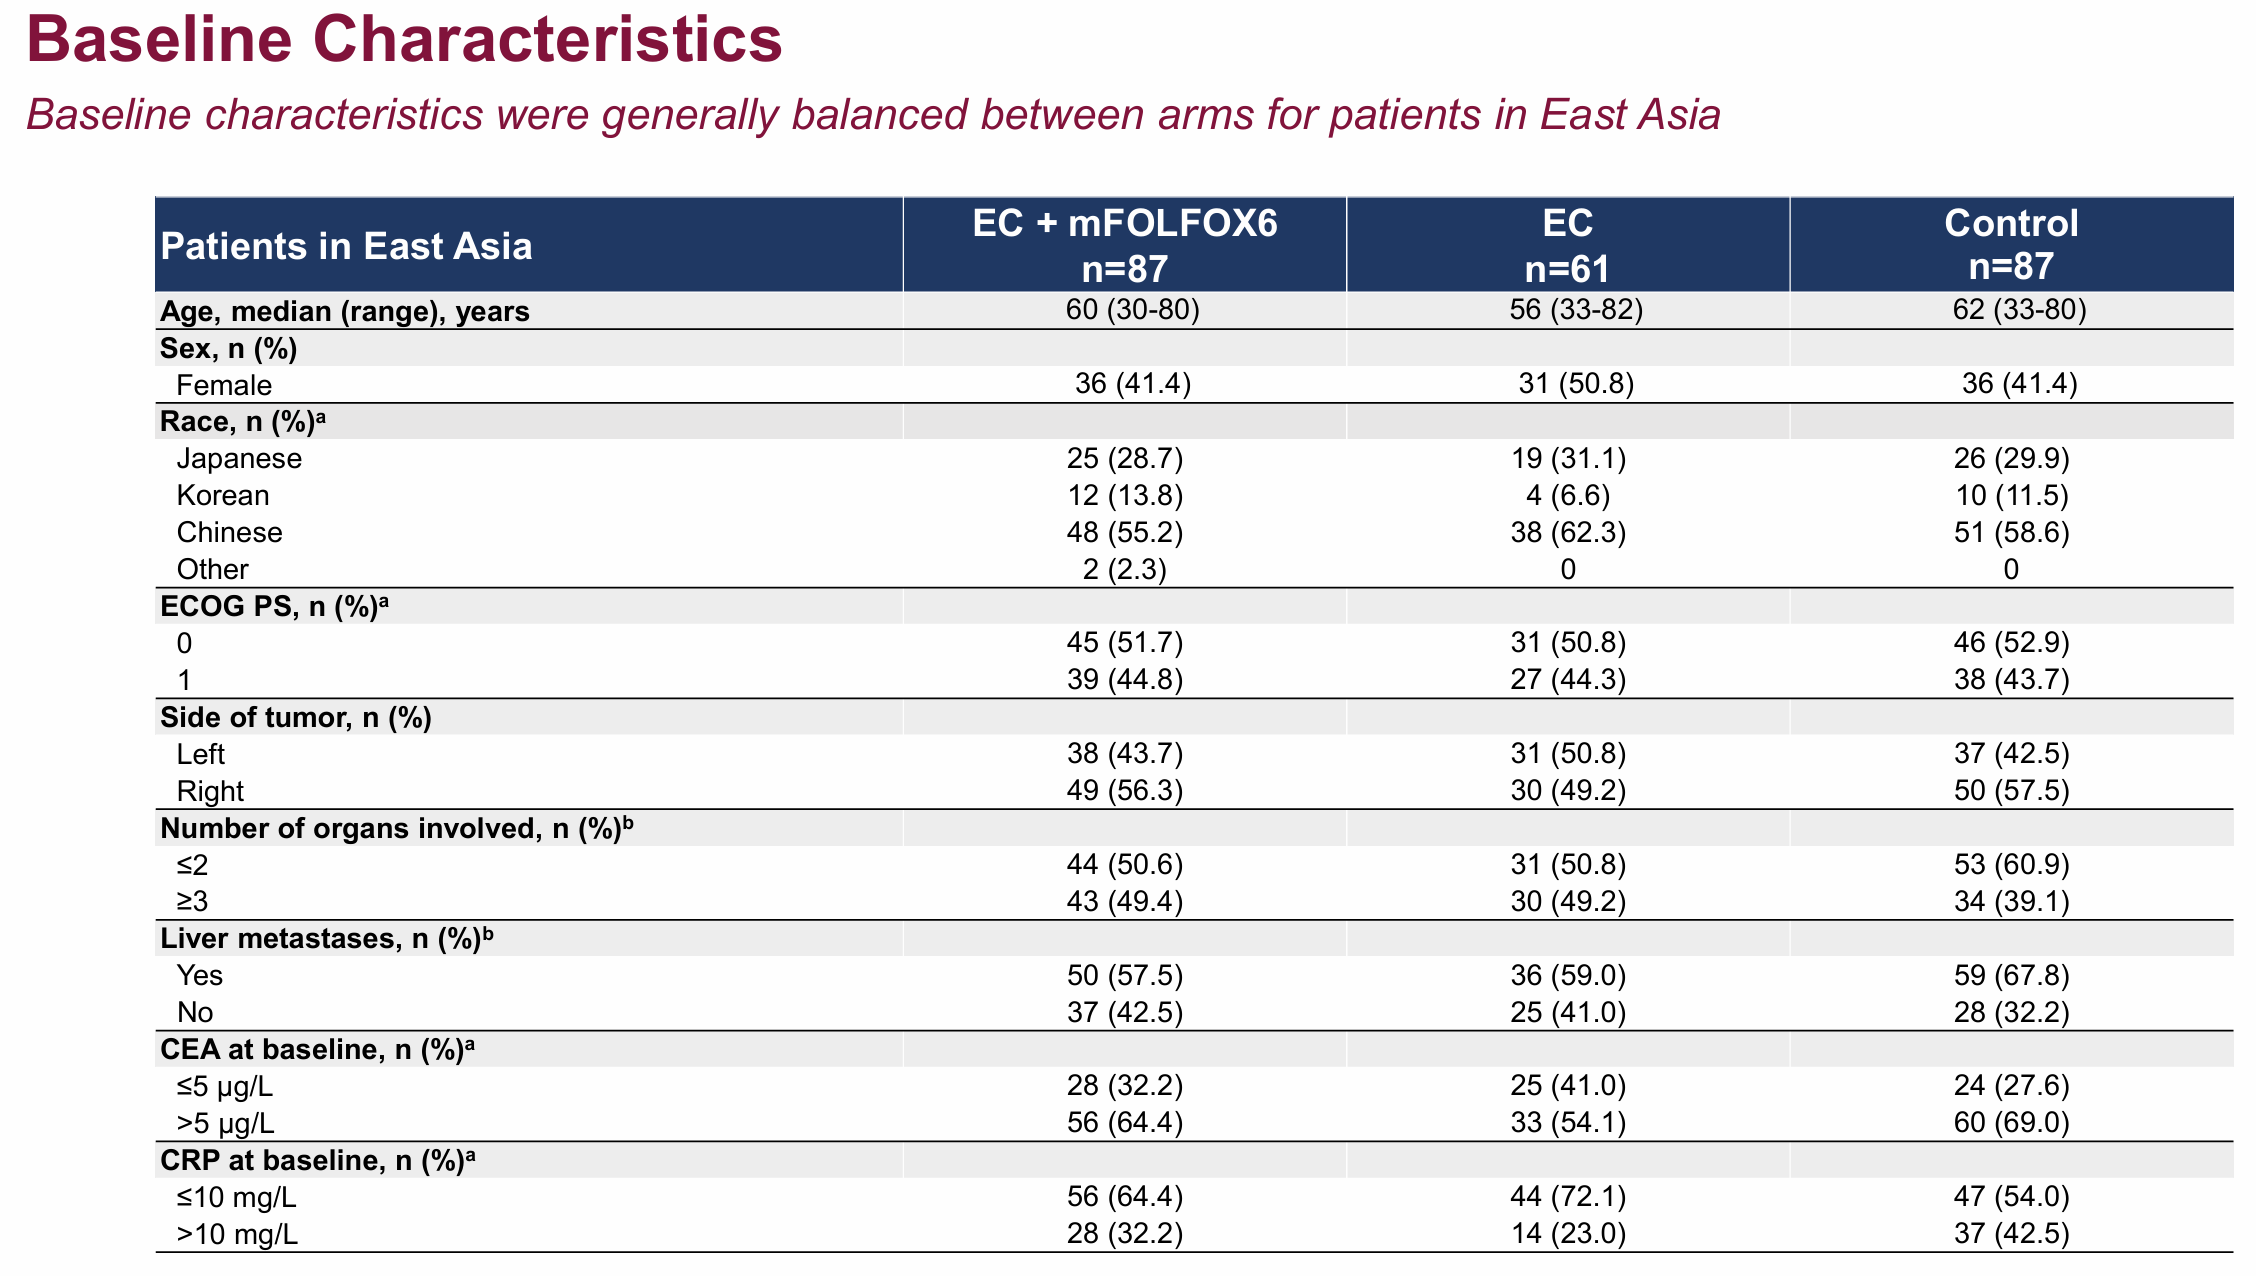Click the italic subtitle about East Asia patients
The height and width of the screenshot is (1276, 2256).
pos(873,115)
